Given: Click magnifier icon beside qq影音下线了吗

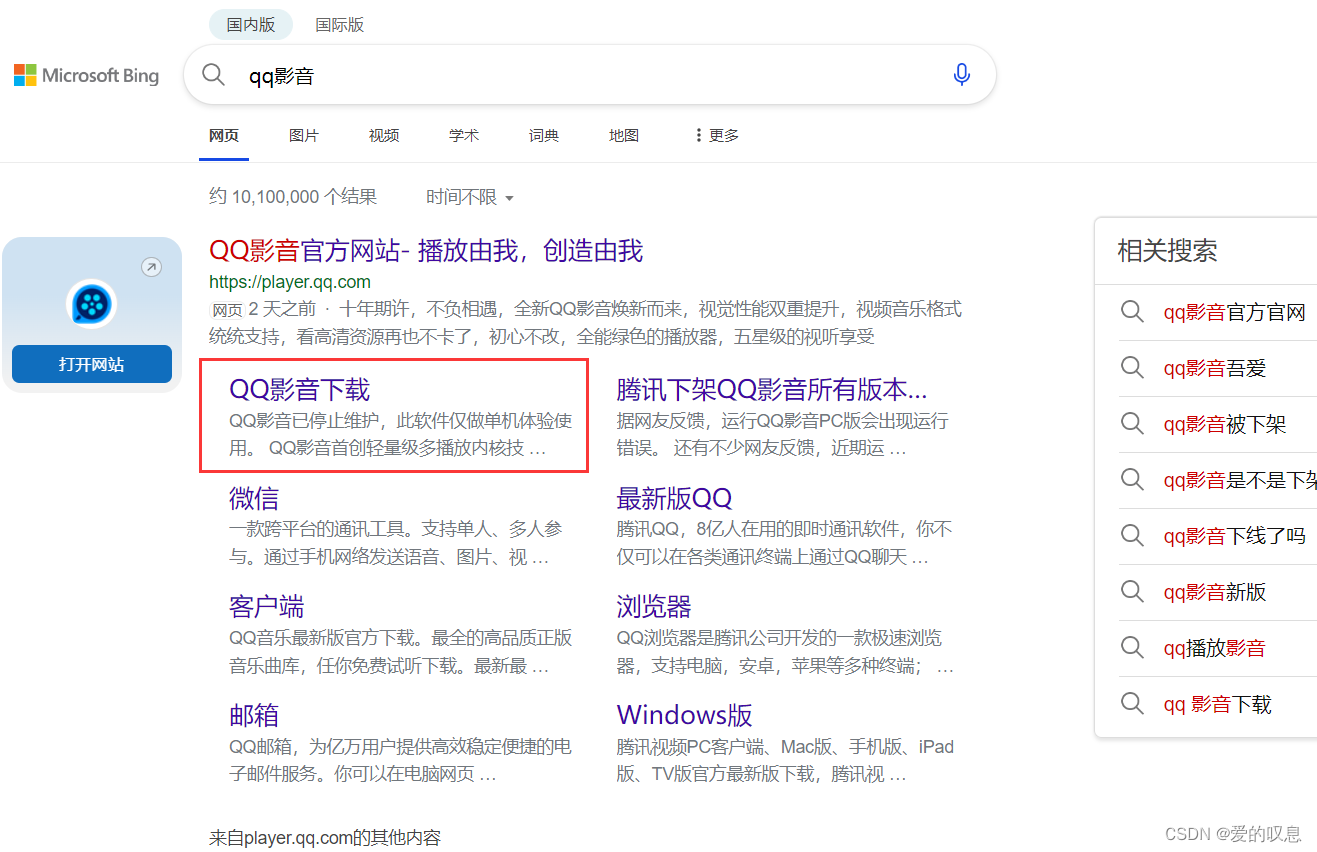Looking at the screenshot, I should coord(1132,536).
